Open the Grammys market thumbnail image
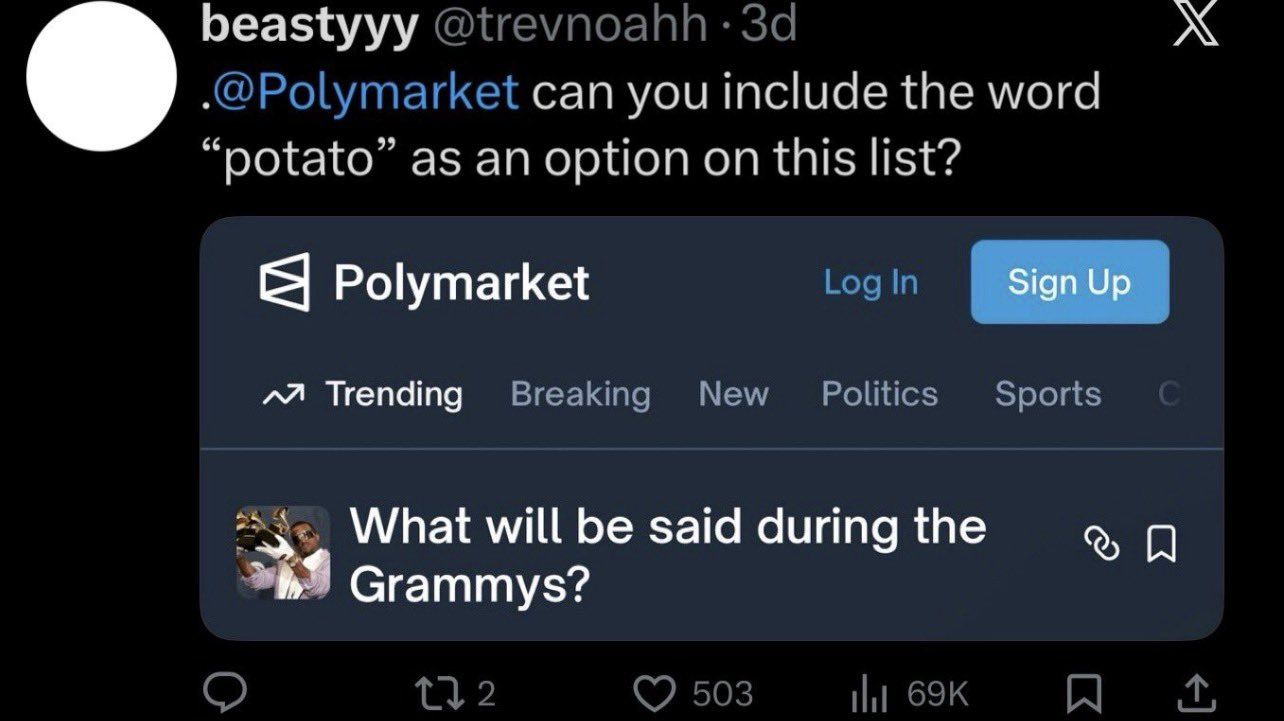This screenshot has height=721, width=1284. [x=283, y=553]
